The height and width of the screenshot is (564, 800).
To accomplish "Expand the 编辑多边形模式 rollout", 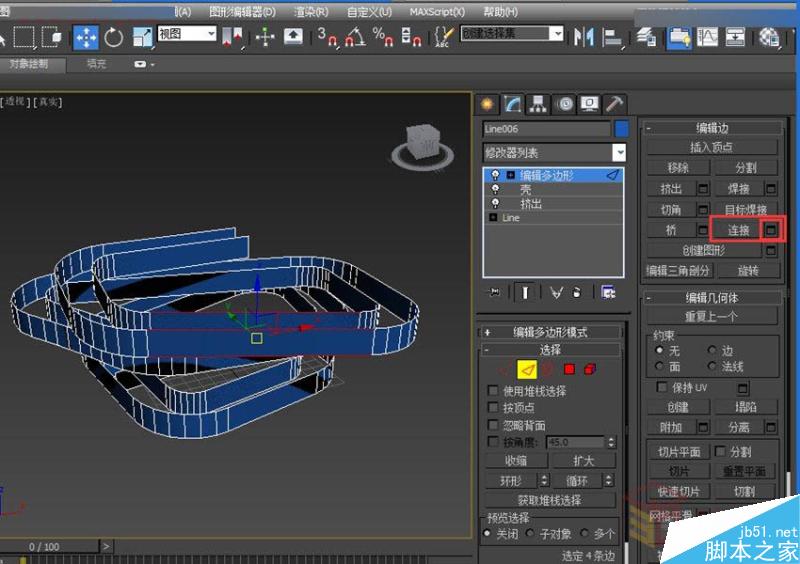I will pos(550,332).
